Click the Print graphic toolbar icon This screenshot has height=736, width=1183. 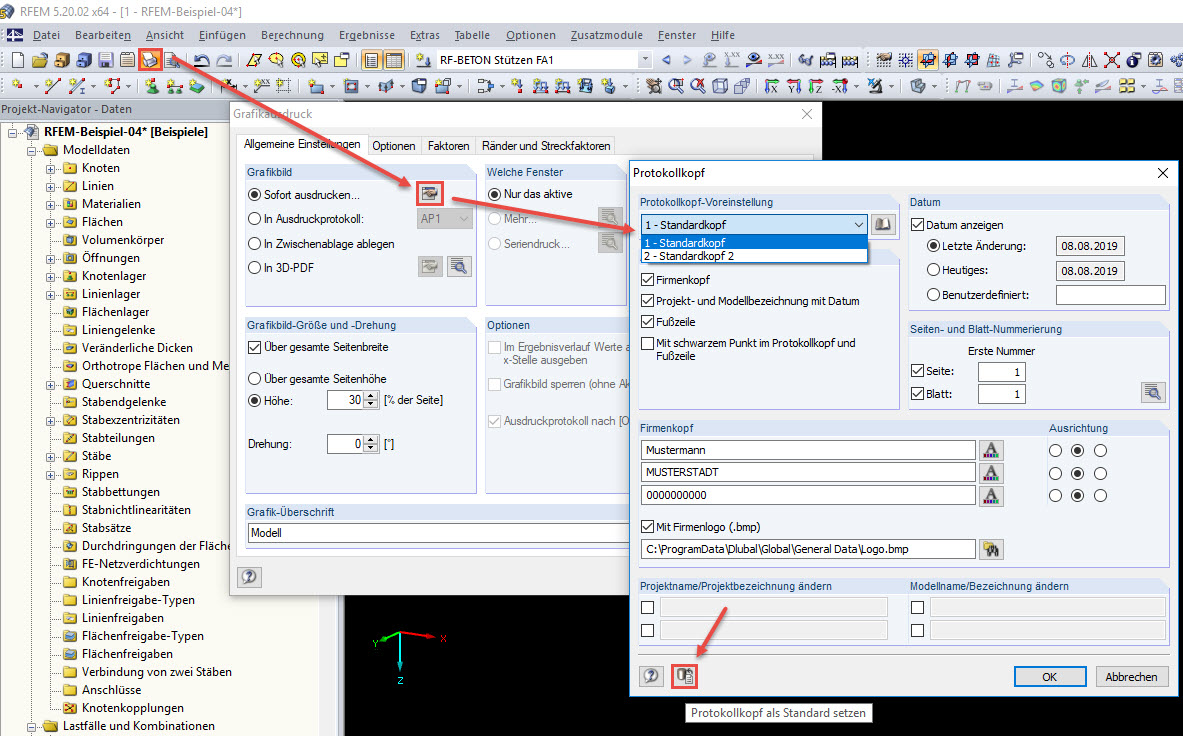click(150, 60)
